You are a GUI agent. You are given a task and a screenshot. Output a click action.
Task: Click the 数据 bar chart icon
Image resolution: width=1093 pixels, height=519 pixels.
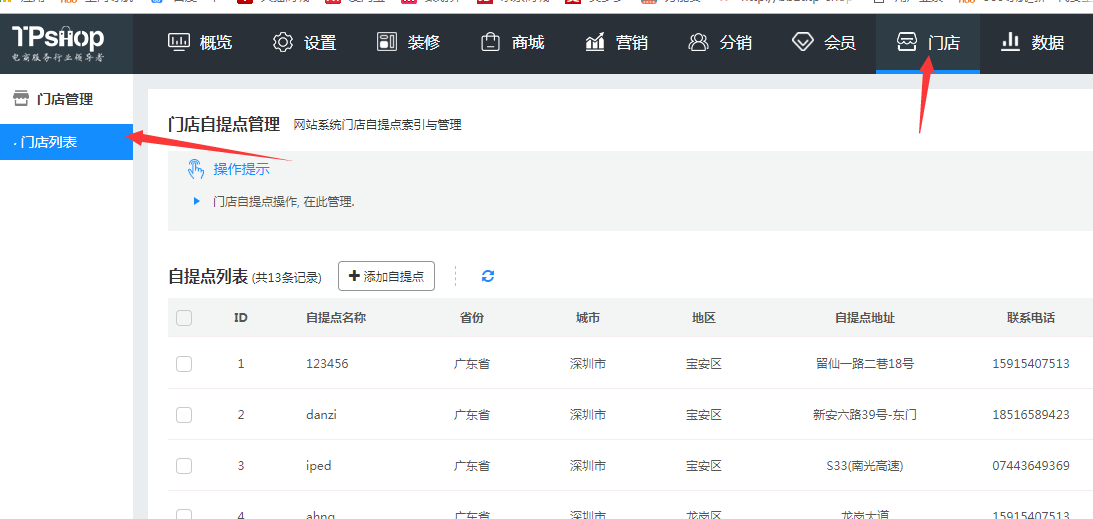click(x=1010, y=42)
